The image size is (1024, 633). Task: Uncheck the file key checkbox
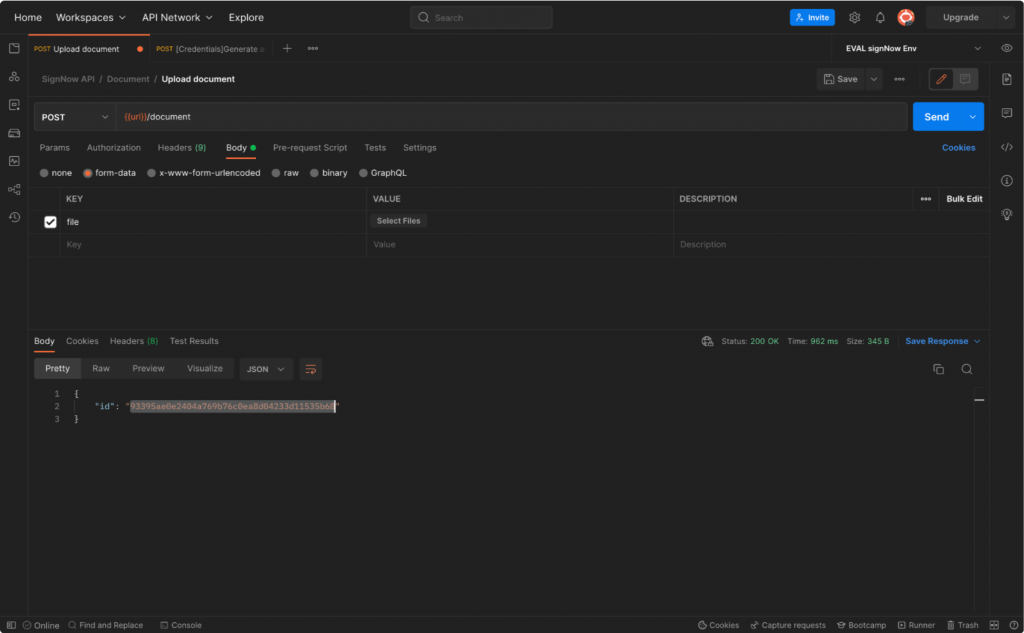(x=50, y=222)
